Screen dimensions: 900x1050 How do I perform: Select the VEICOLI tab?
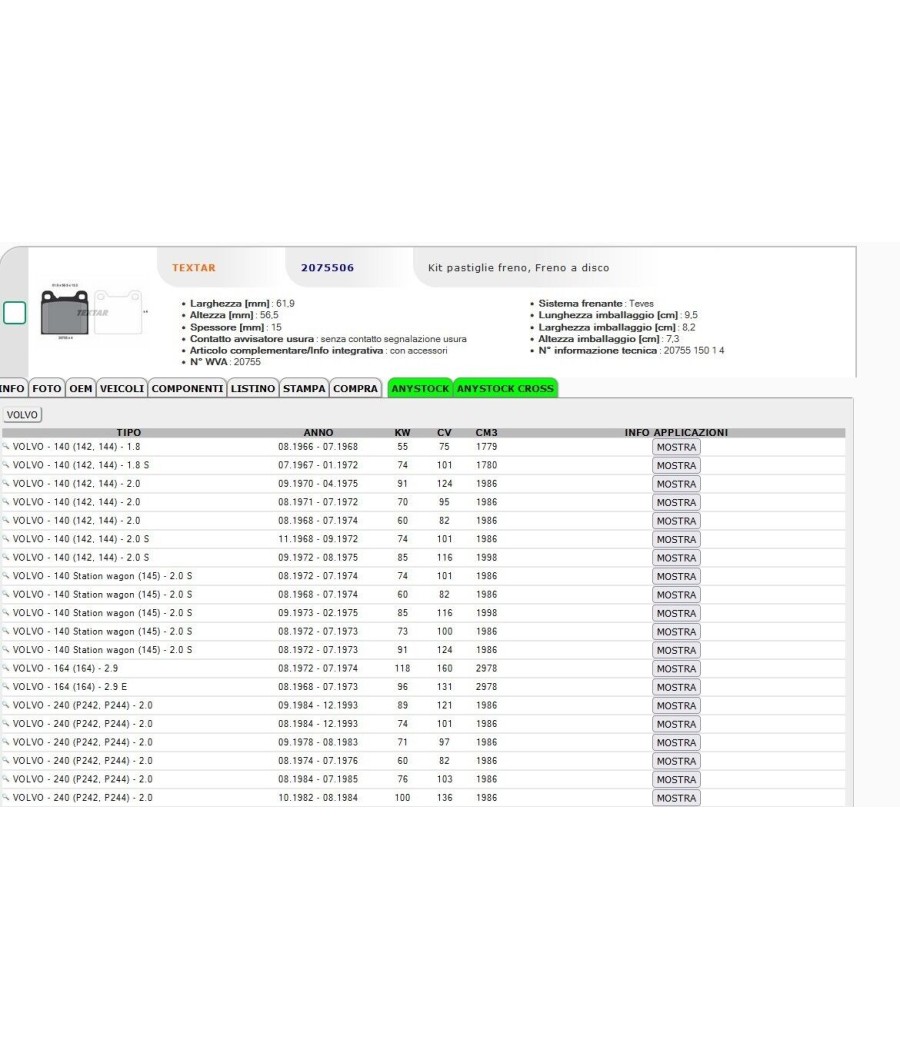click(x=122, y=388)
